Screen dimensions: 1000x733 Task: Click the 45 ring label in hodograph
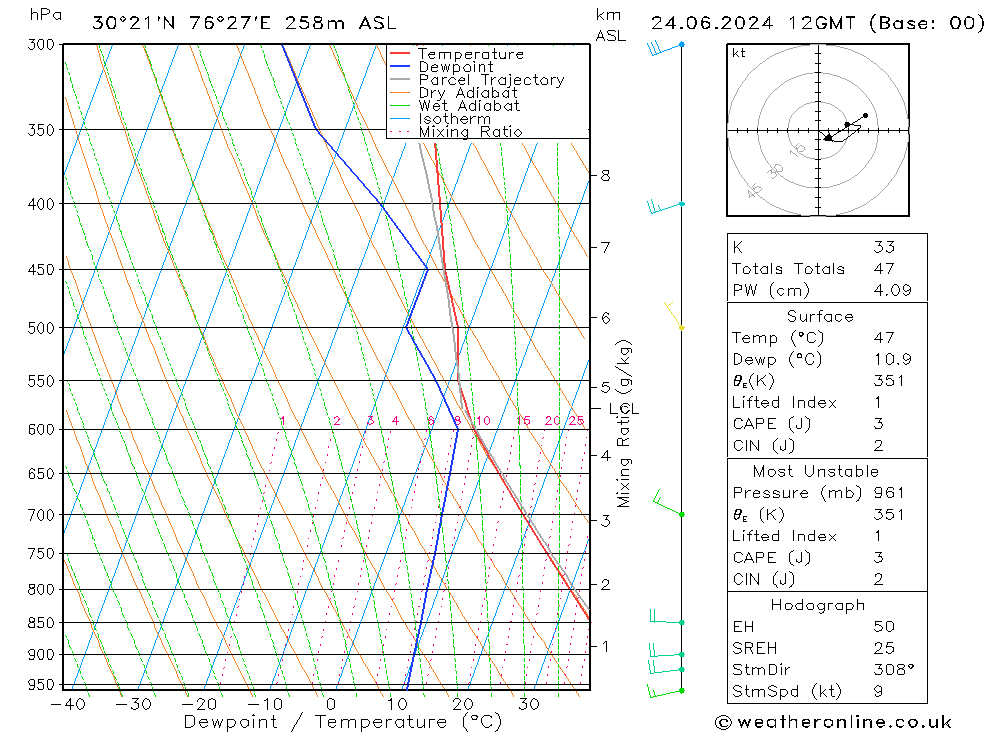pos(754,190)
